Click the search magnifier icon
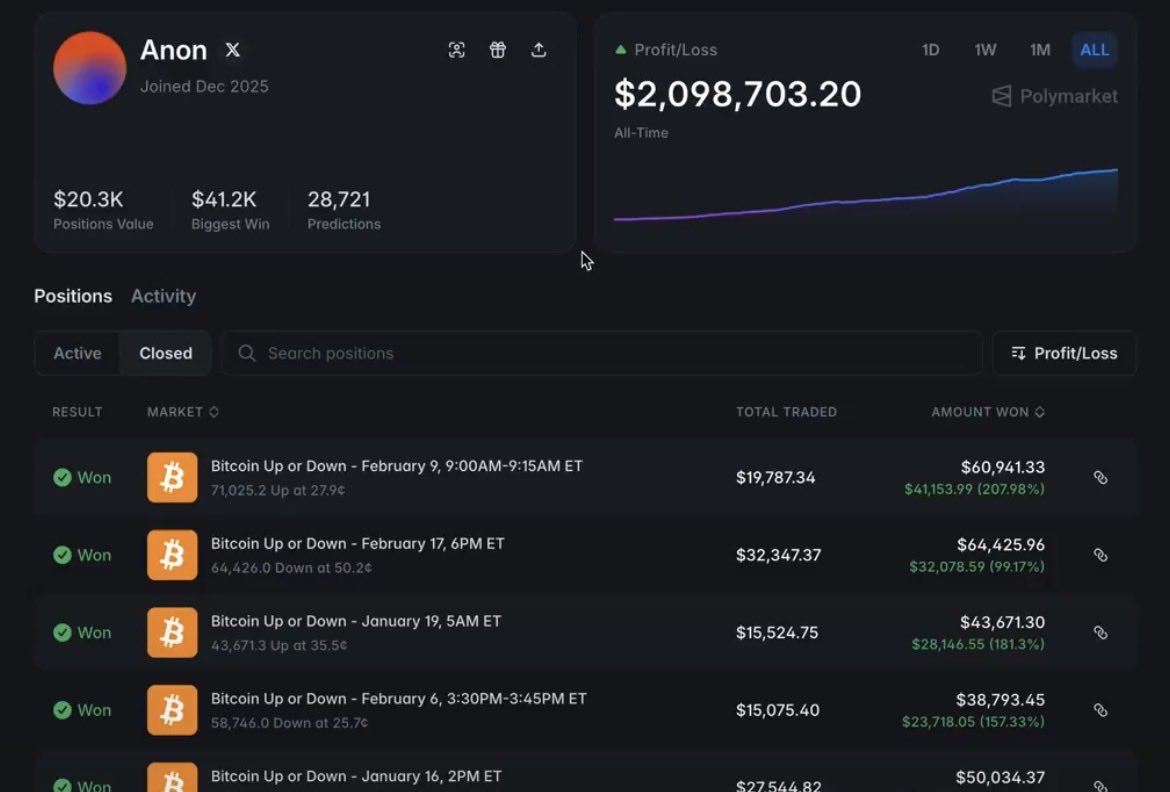This screenshot has height=792, width=1170. (247, 353)
